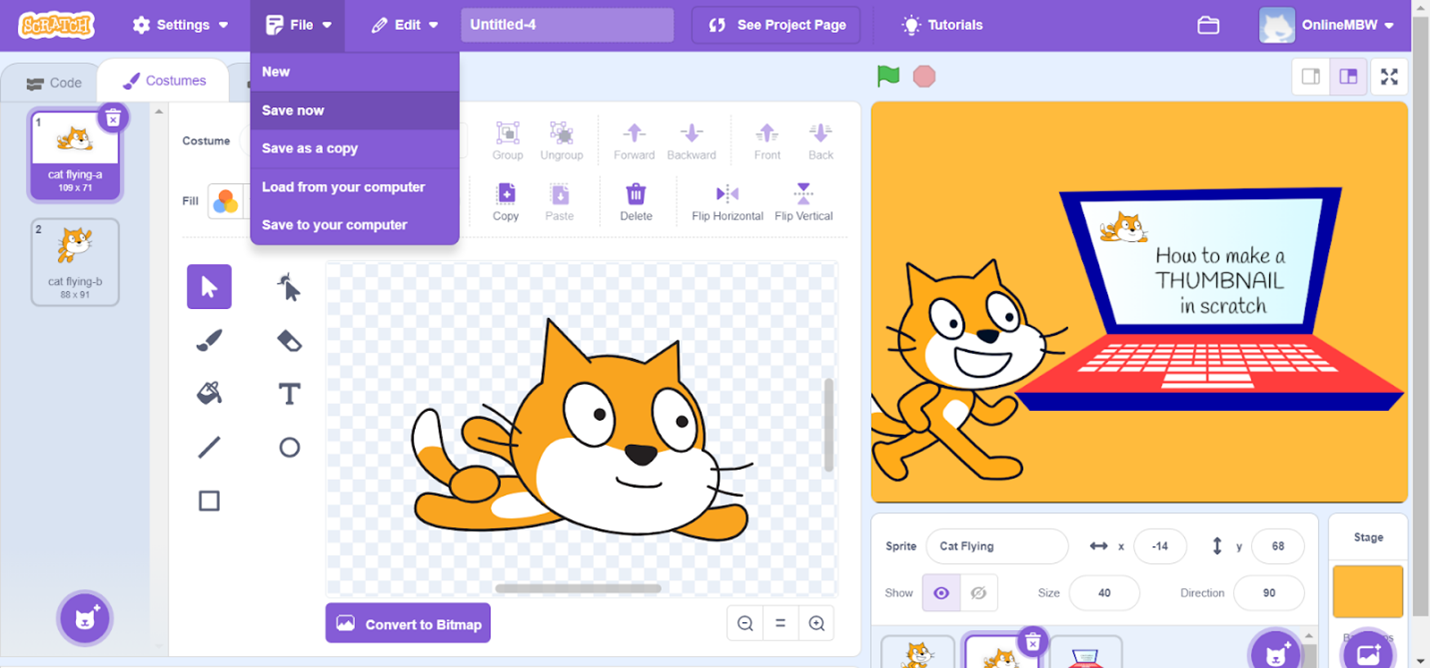Switch to large stage layout

[x=1348, y=76]
